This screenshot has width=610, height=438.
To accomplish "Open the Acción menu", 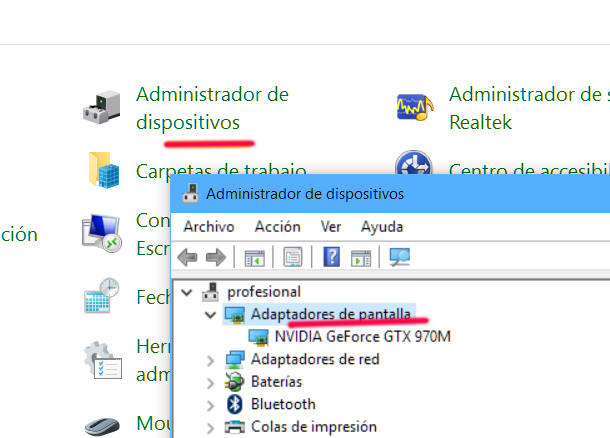I will click(x=277, y=226).
